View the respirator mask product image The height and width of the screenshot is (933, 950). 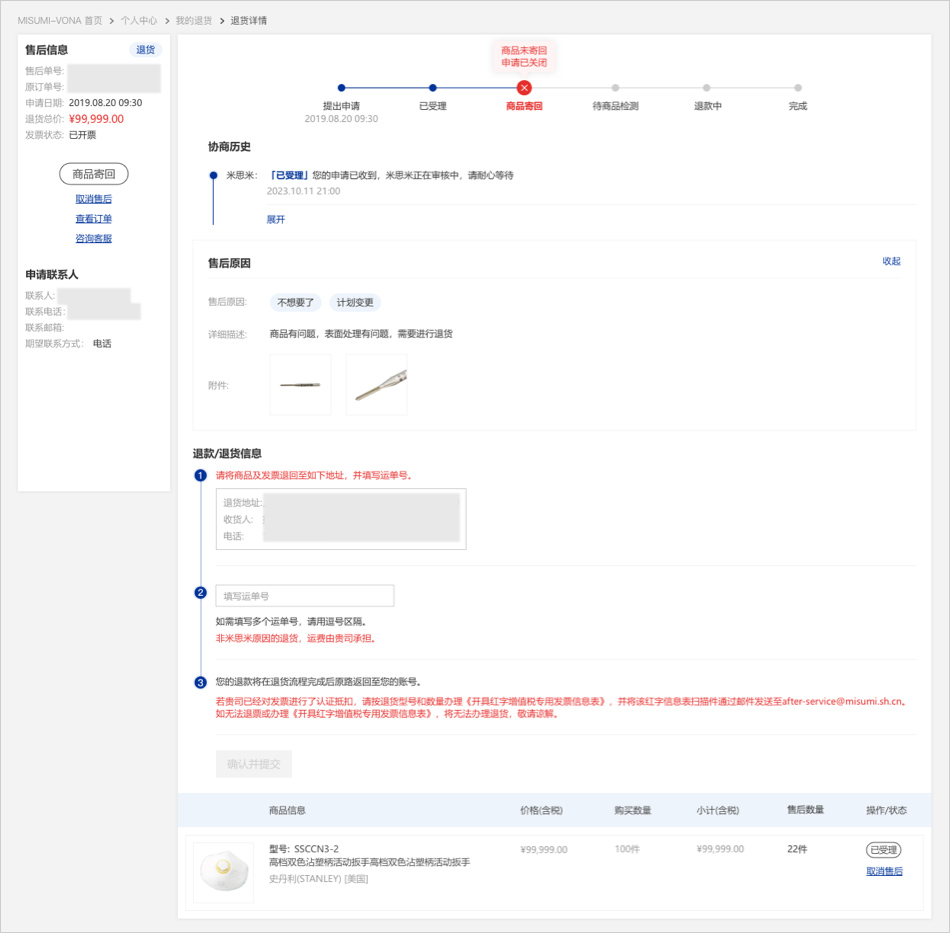pos(224,872)
